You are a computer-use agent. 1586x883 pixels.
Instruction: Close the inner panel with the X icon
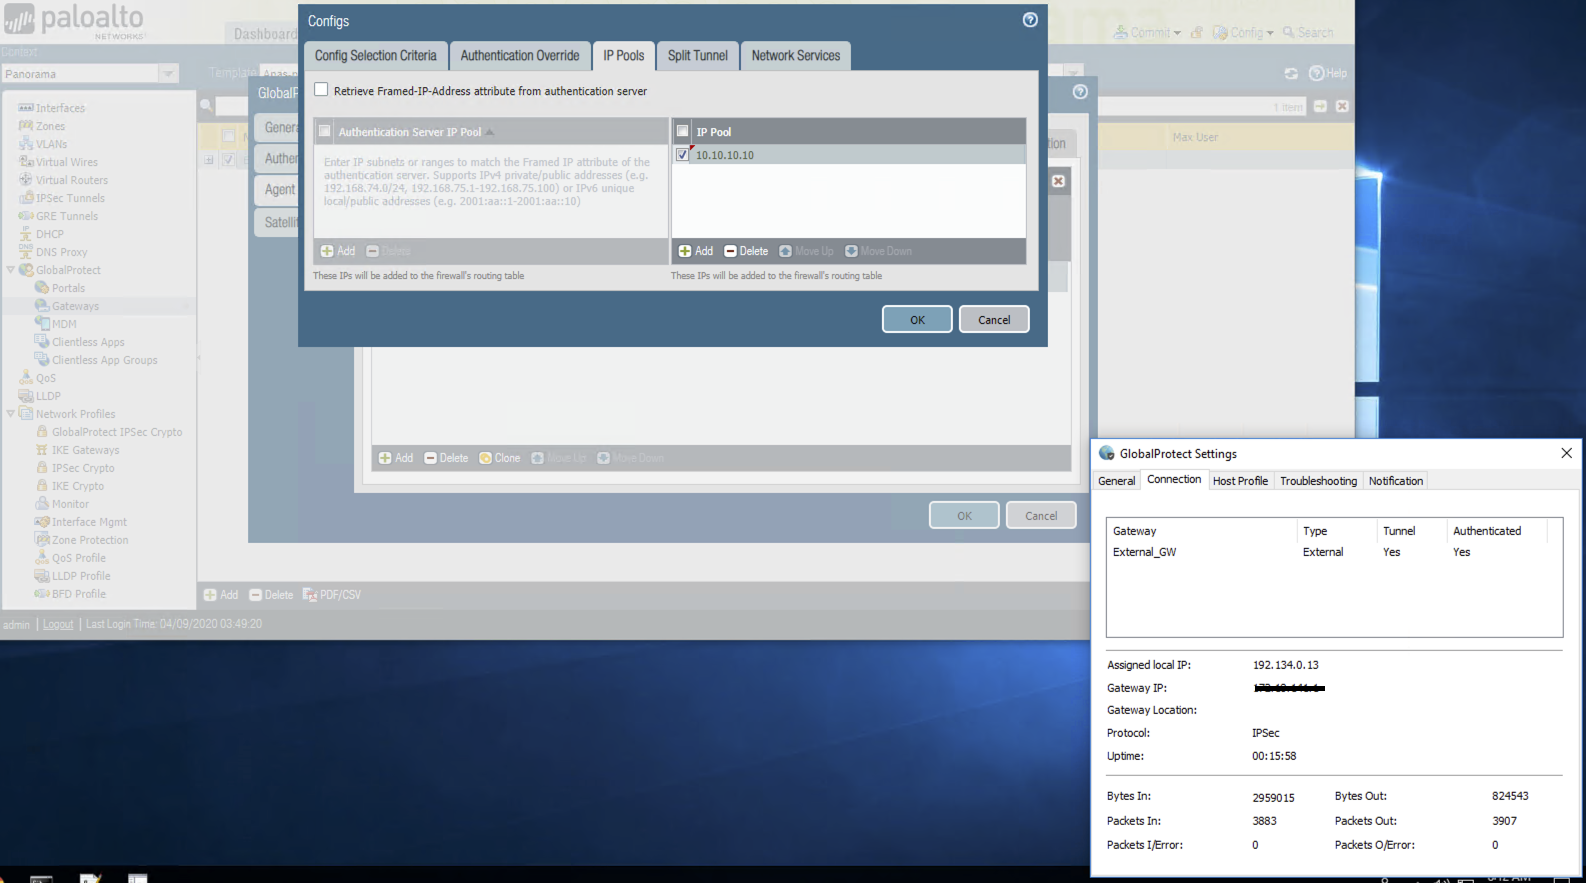1058,181
